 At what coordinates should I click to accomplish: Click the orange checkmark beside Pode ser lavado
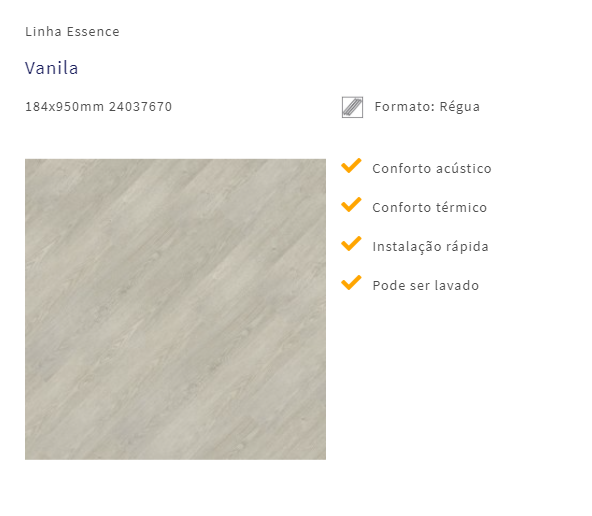point(351,282)
